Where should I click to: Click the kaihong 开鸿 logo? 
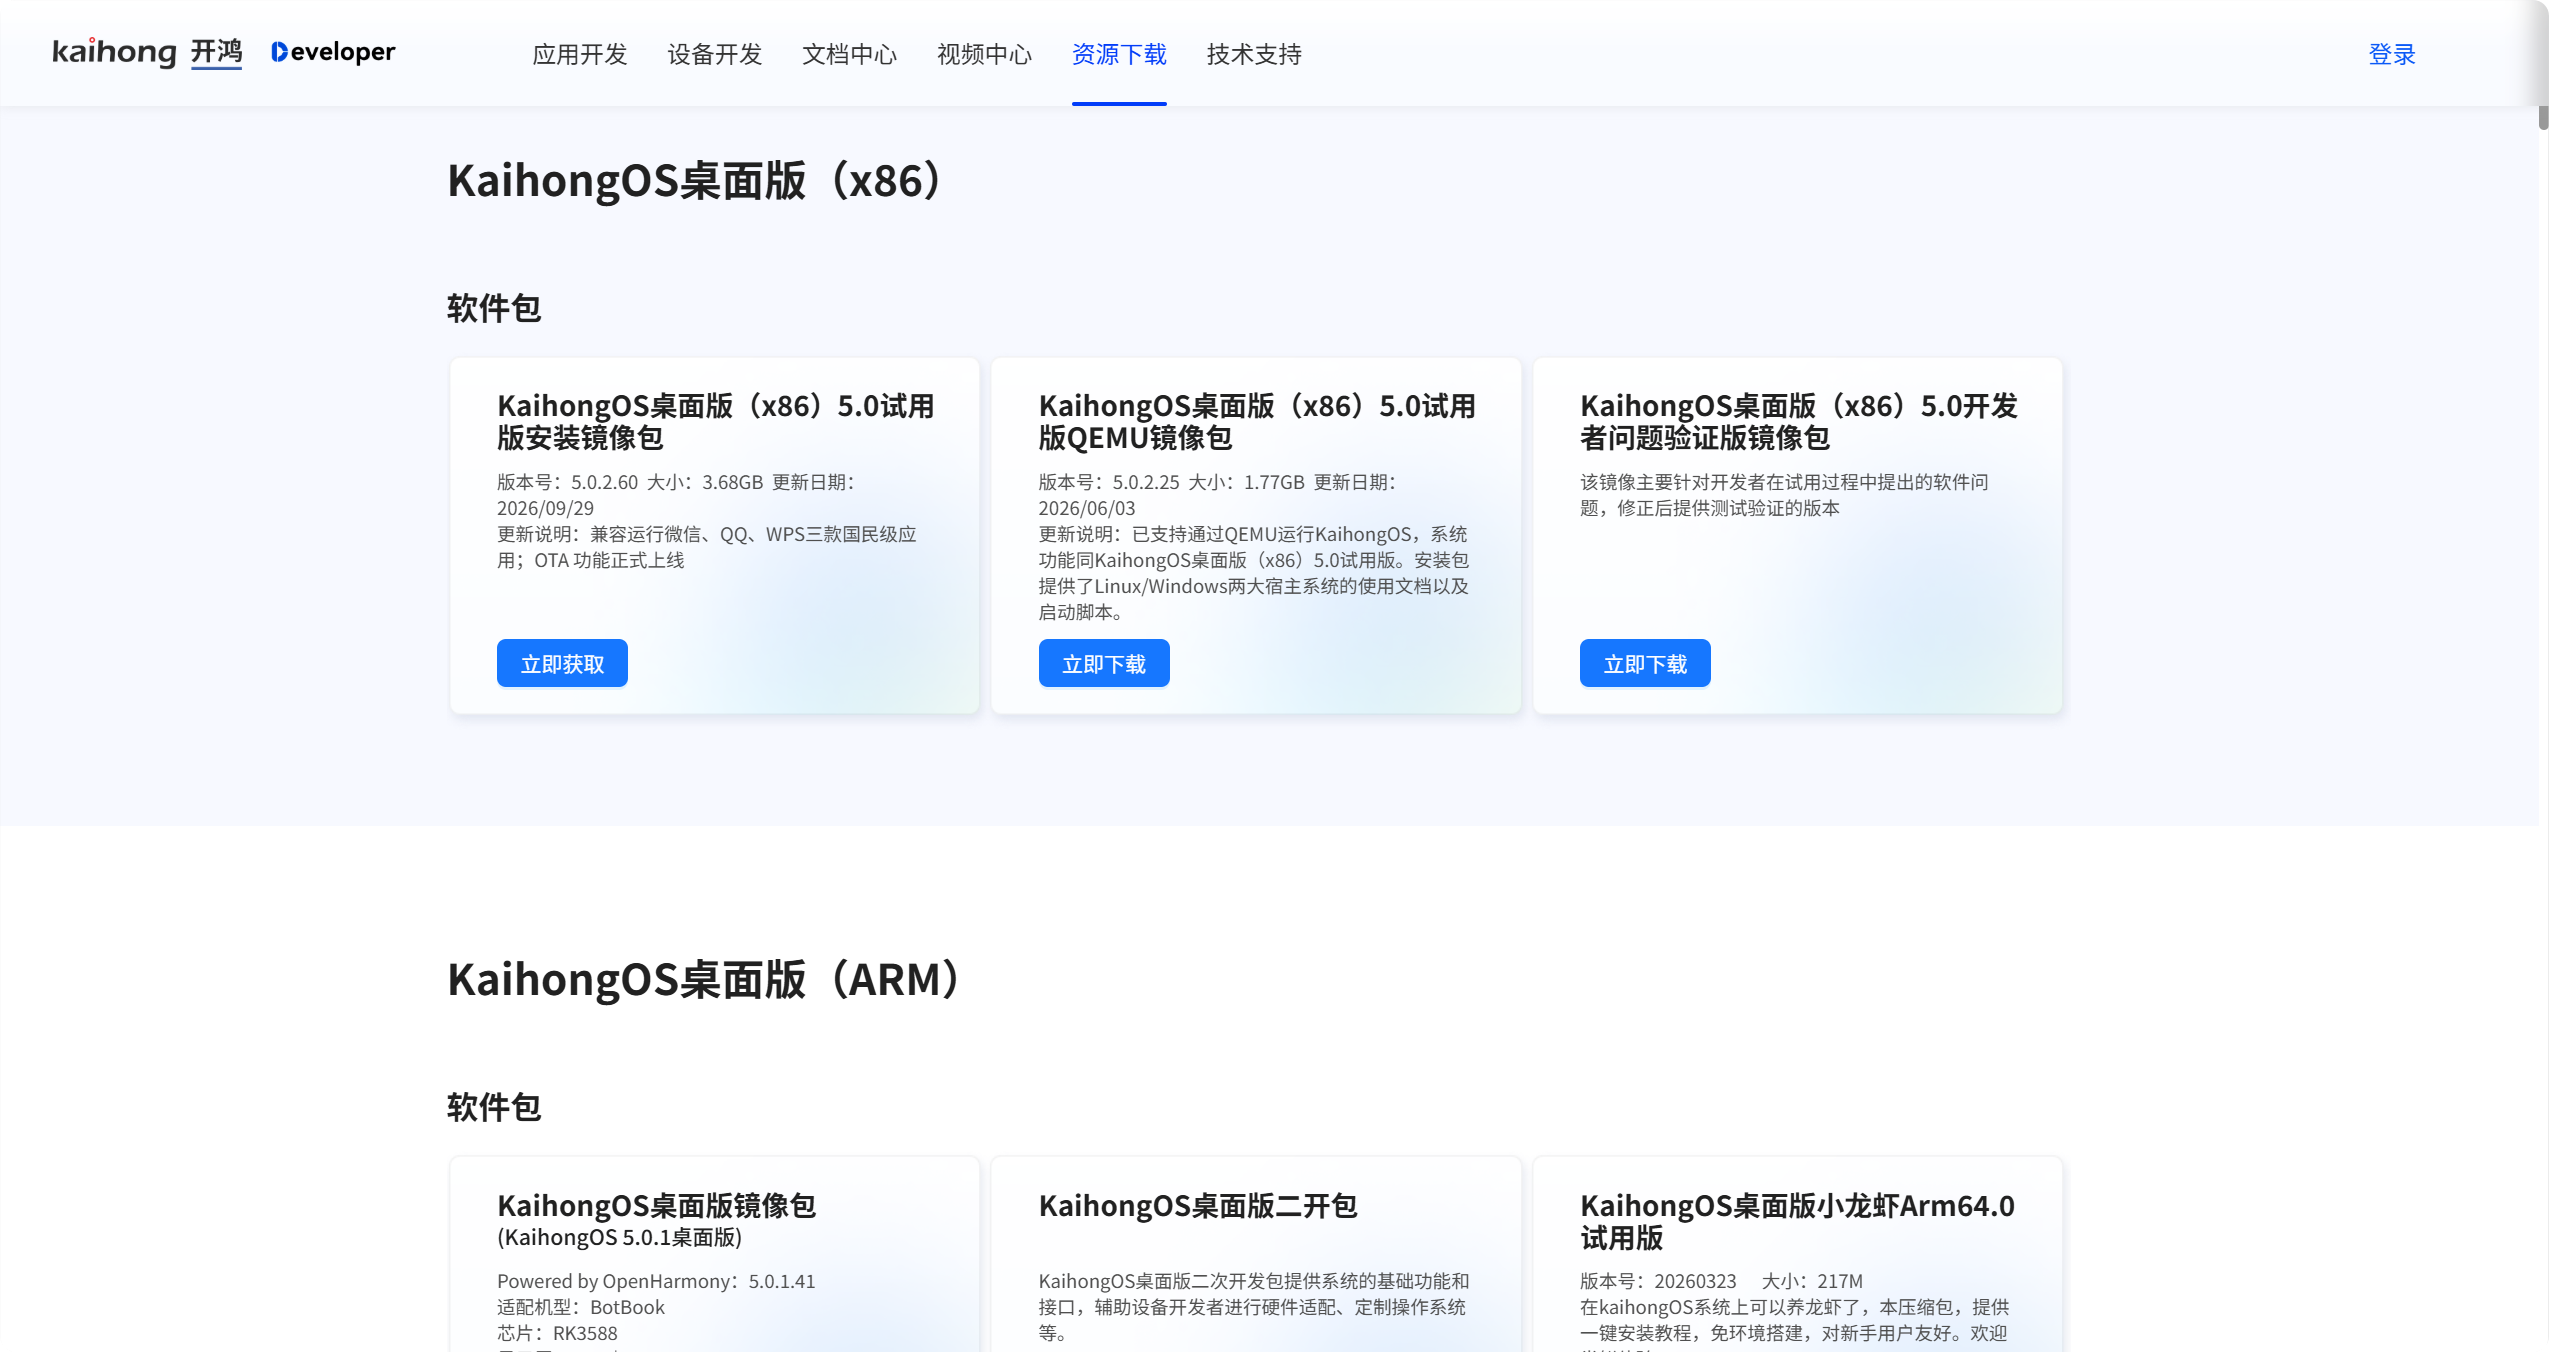click(x=147, y=52)
